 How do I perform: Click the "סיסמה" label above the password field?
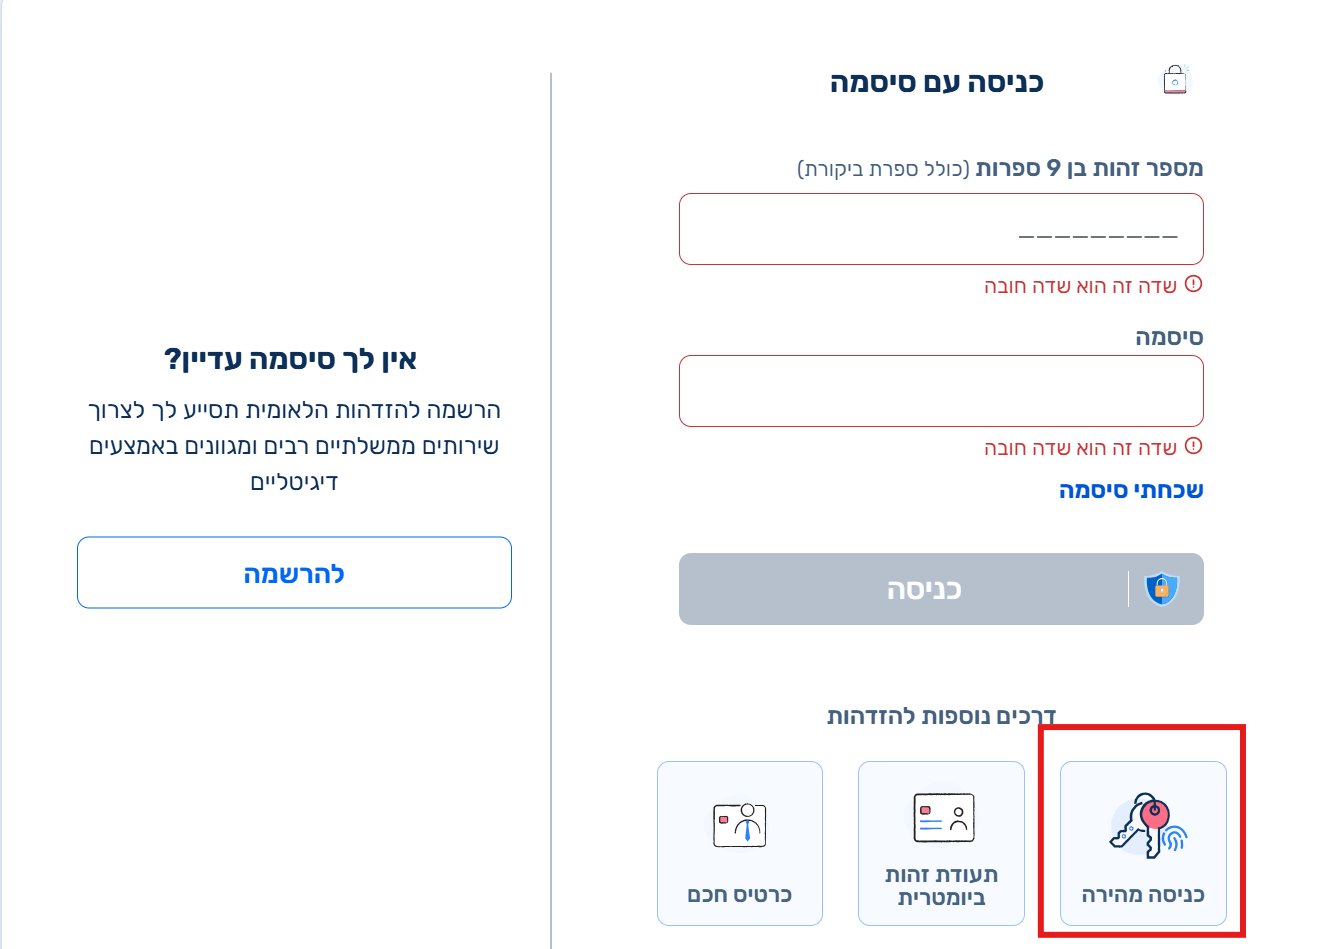tap(1168, 338)
